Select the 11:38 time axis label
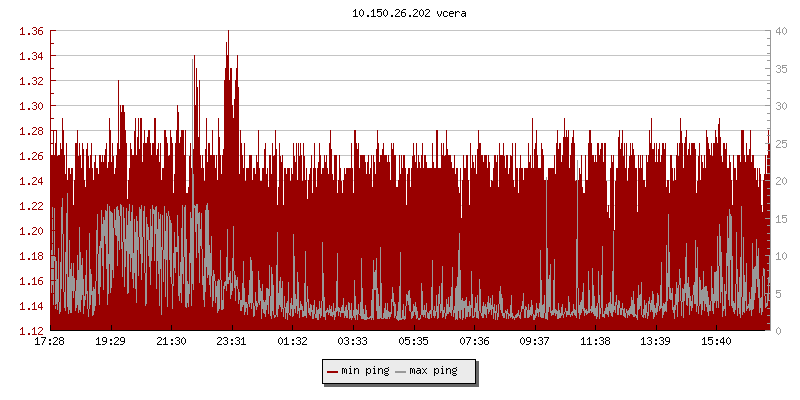 [595, 342]
